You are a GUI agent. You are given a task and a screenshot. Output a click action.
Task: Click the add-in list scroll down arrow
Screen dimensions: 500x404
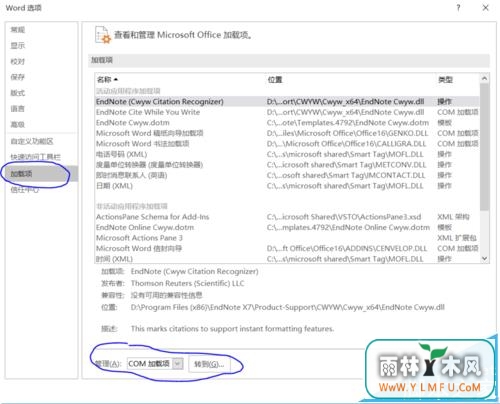click(x=485, y=258)
